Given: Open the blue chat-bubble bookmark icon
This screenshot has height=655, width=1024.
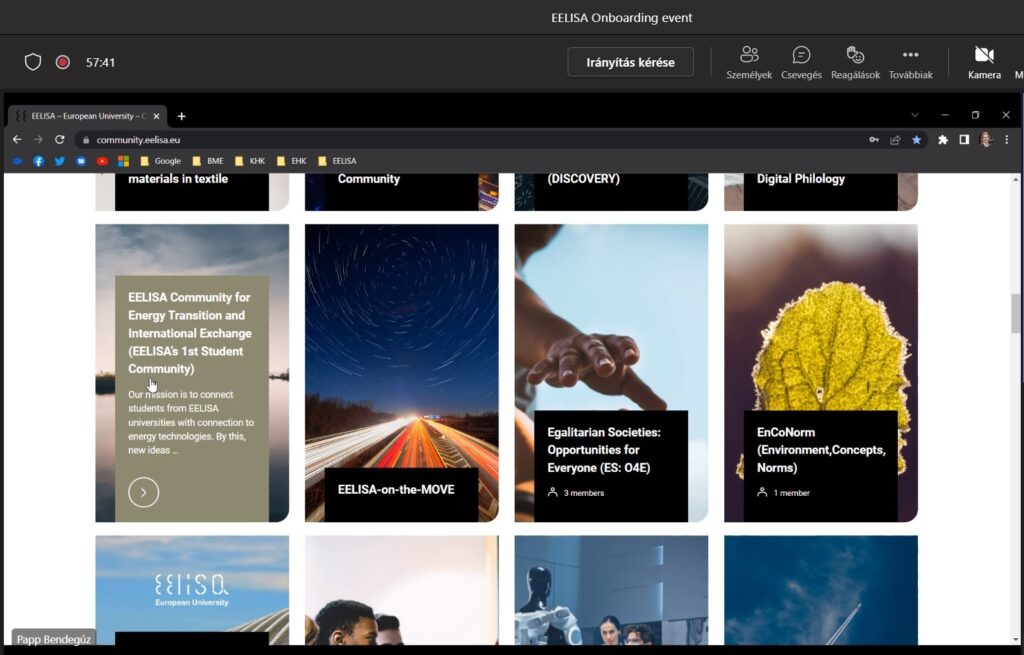Looking at the screenshot, I should [81, 161].
